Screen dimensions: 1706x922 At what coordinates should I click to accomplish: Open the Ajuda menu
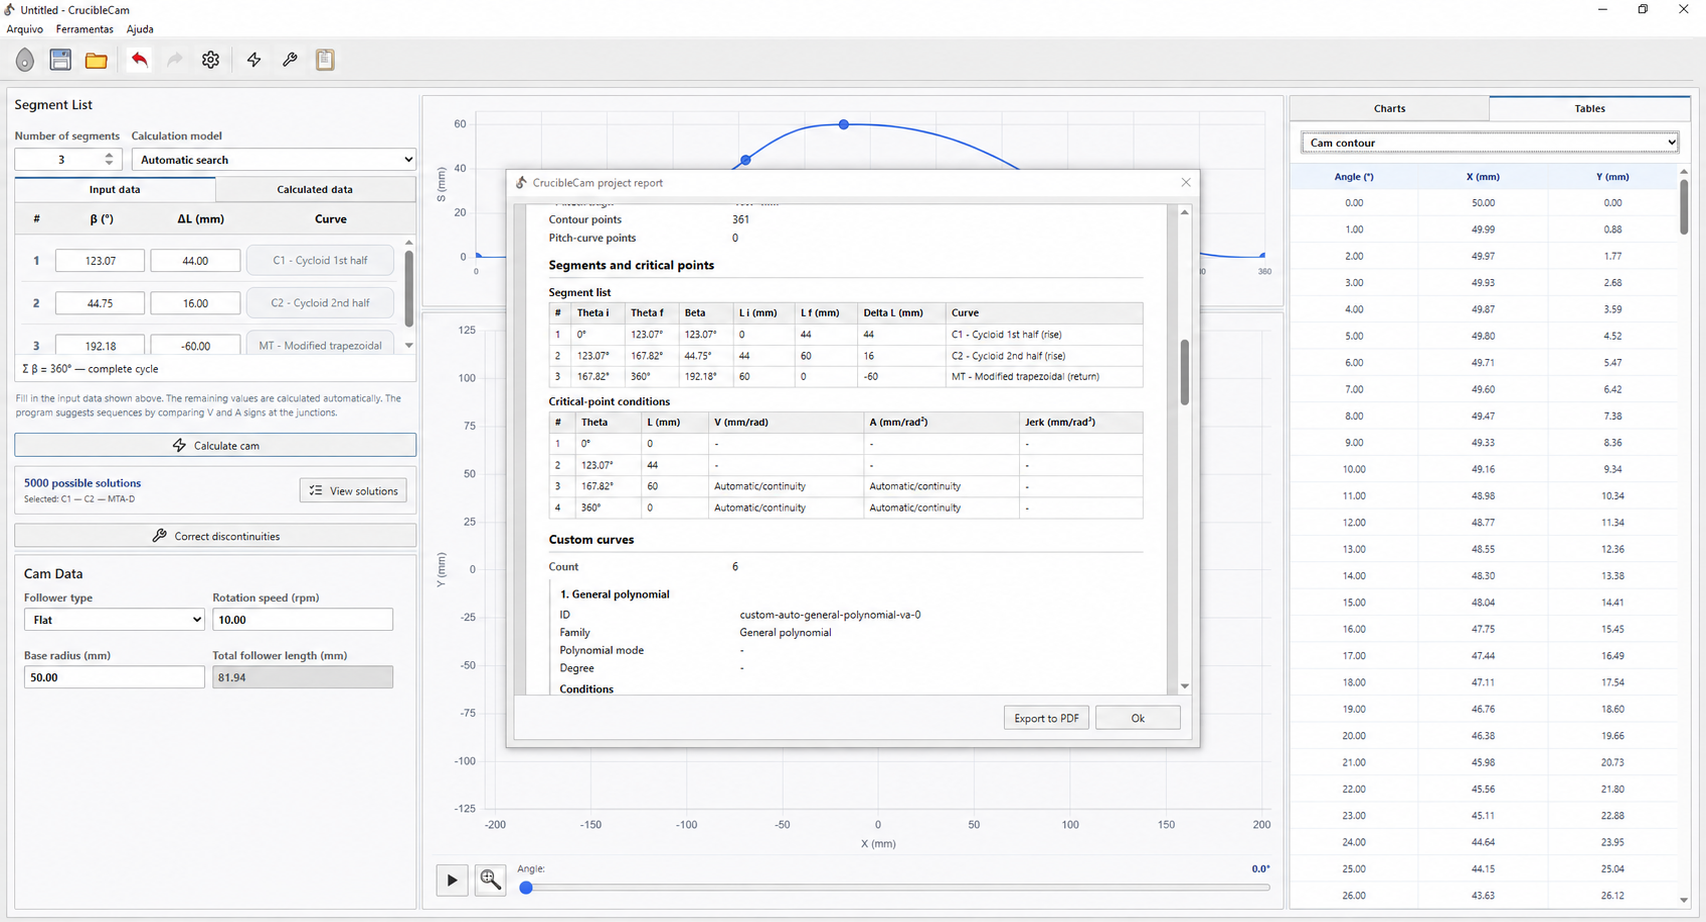click(140, 29)
